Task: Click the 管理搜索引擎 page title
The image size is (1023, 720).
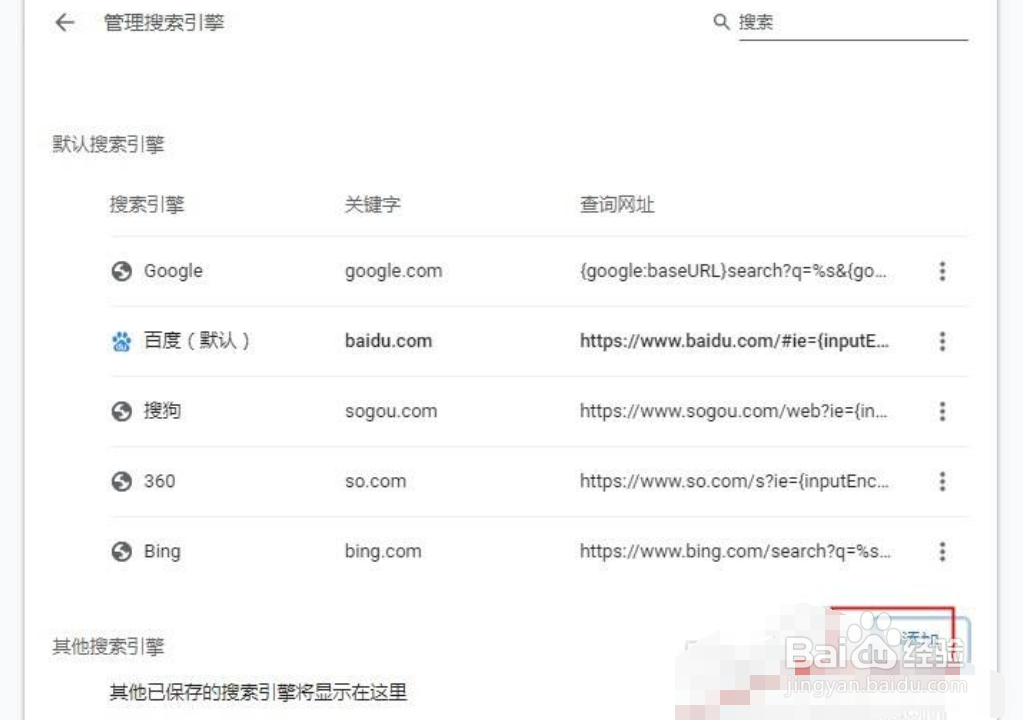Action: coord(164,23)
